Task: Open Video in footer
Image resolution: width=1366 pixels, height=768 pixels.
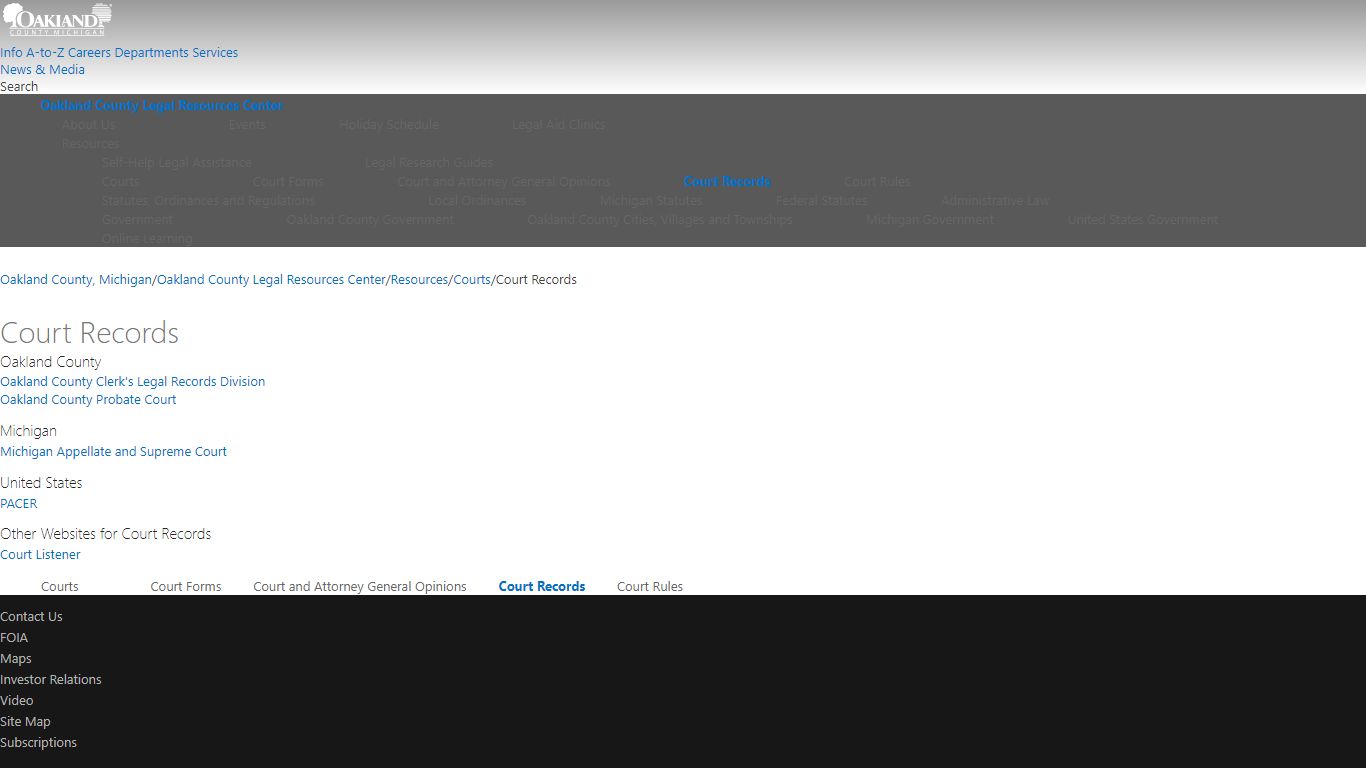Action: click(17, 701)
